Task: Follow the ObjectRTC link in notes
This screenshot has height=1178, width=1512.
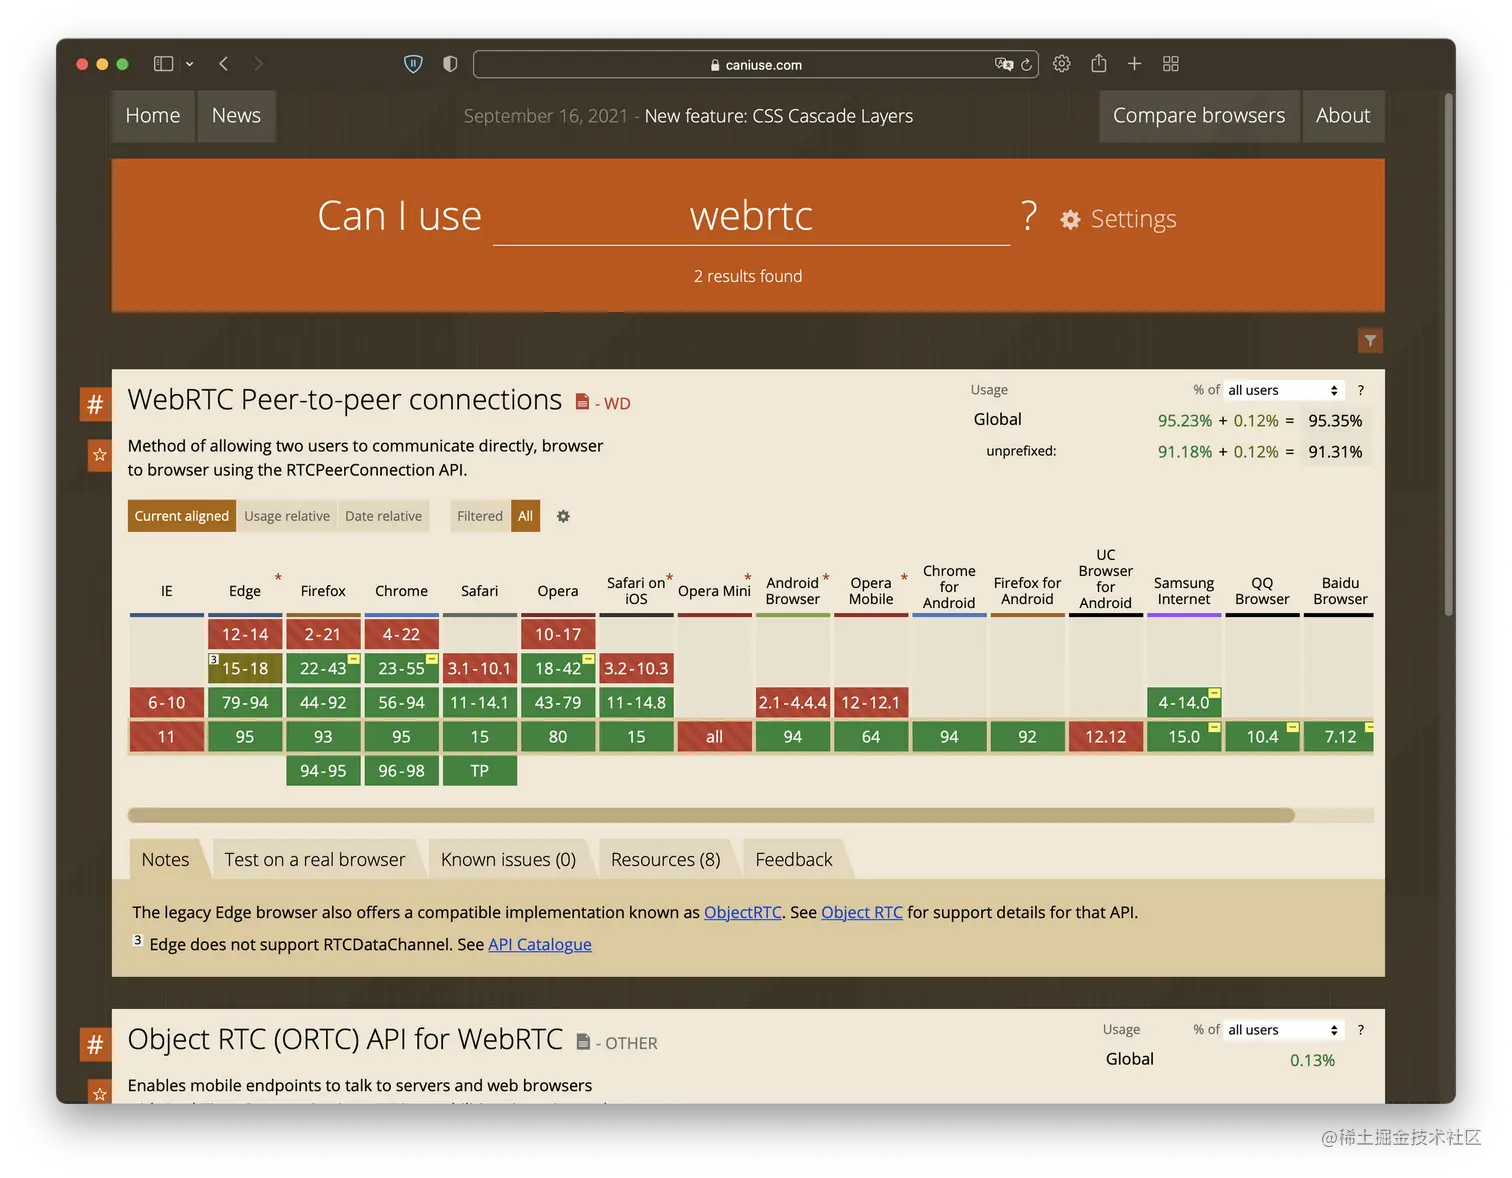Action: [743, 912]
